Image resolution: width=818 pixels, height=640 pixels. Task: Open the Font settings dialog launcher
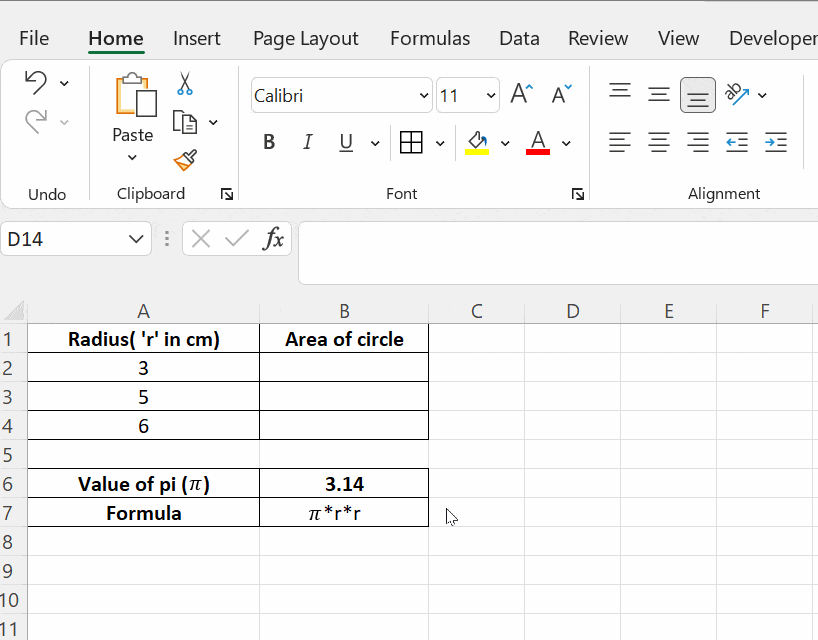(578, 195)
